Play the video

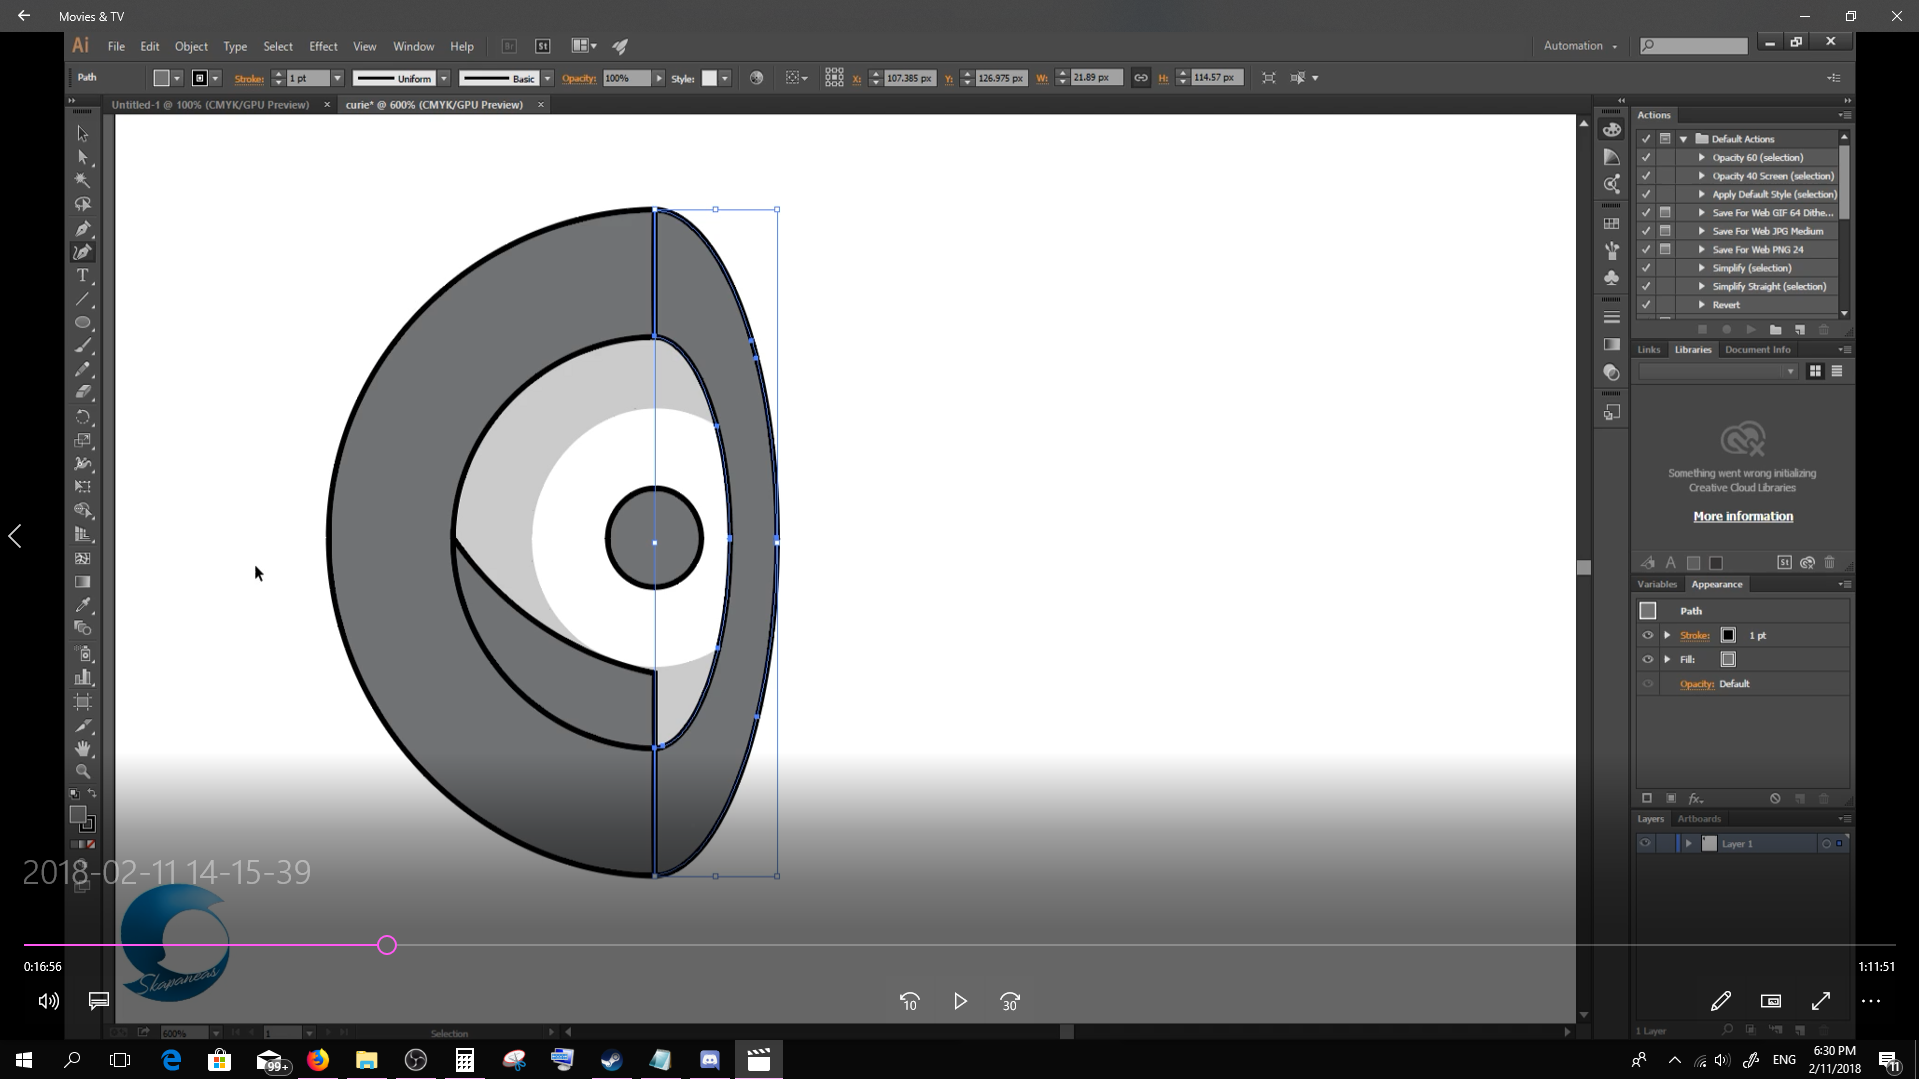(960, 1001)
